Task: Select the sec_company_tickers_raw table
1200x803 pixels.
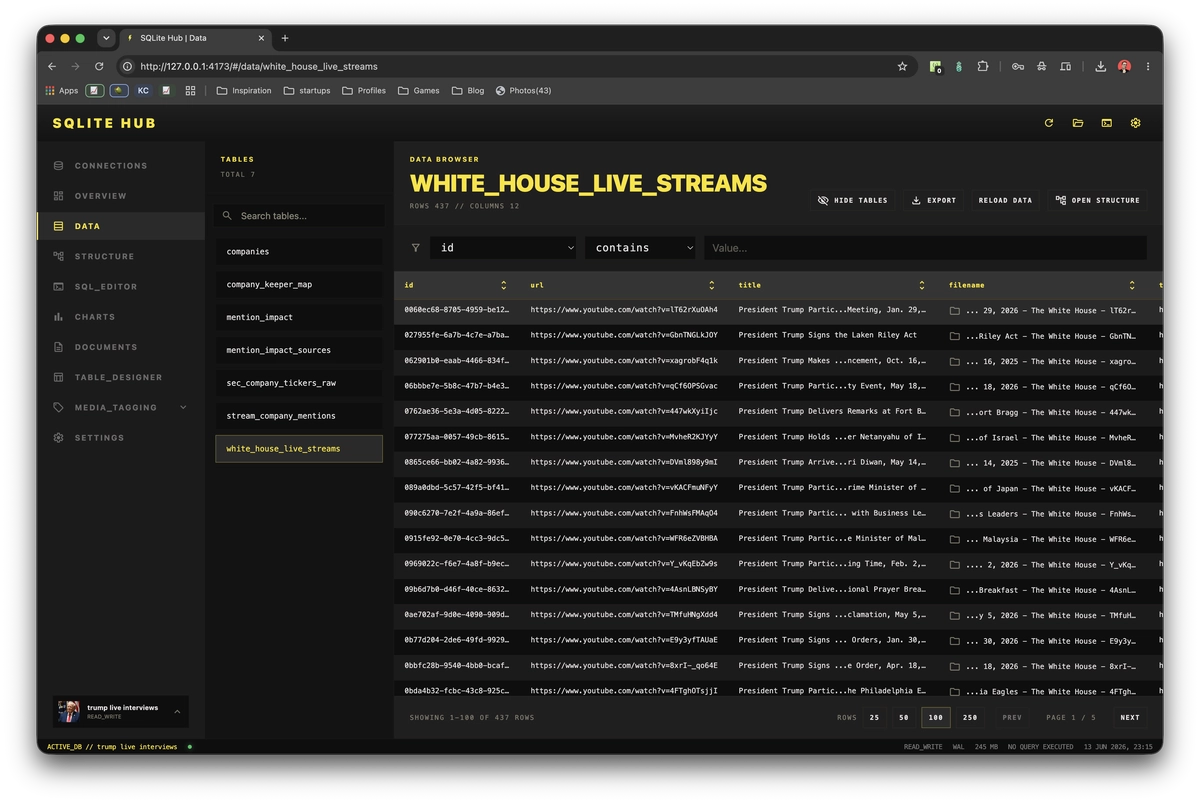Action: 299,383
